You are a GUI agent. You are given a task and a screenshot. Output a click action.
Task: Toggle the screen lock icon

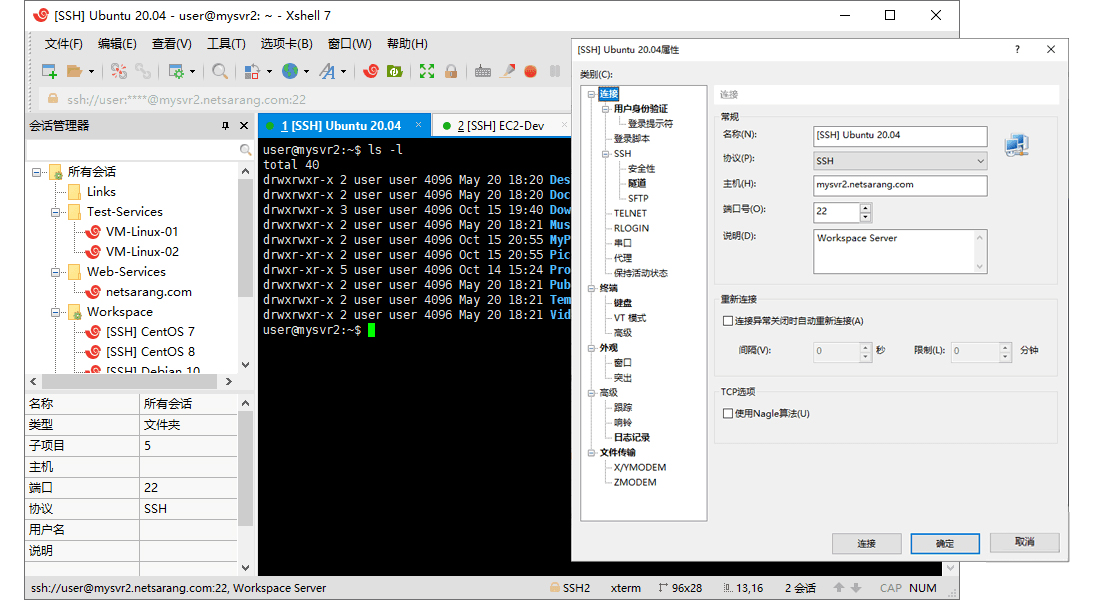point(450,71)
